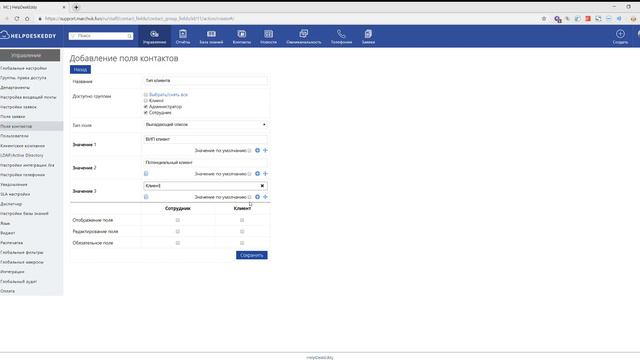This screenshot has width=640, height=360.
Task: Open Поля заявки in the sidebar
Action: (13, 117)
